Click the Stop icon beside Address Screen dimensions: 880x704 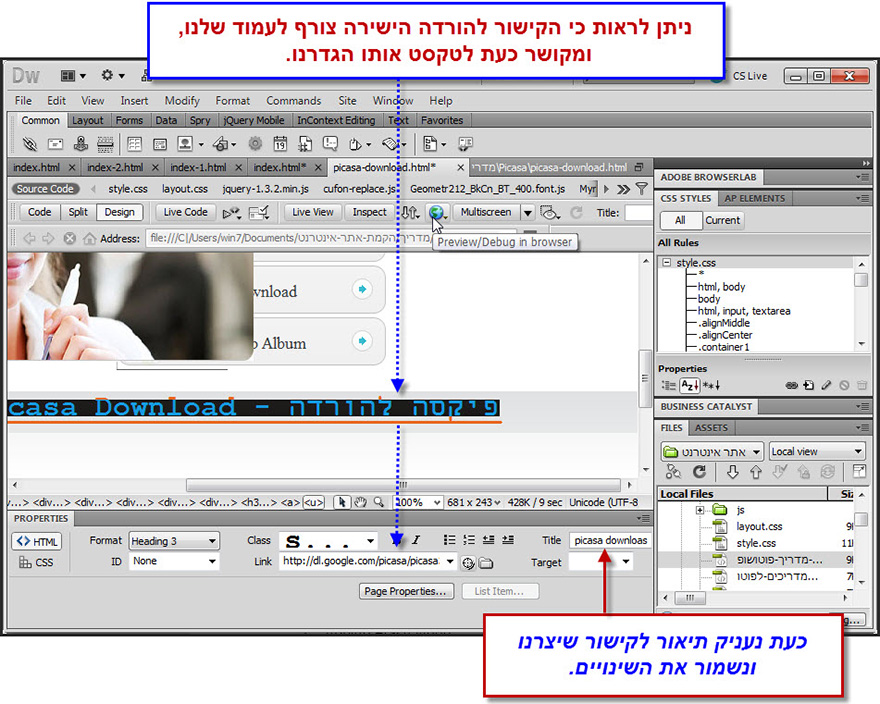tap(70, 239)
